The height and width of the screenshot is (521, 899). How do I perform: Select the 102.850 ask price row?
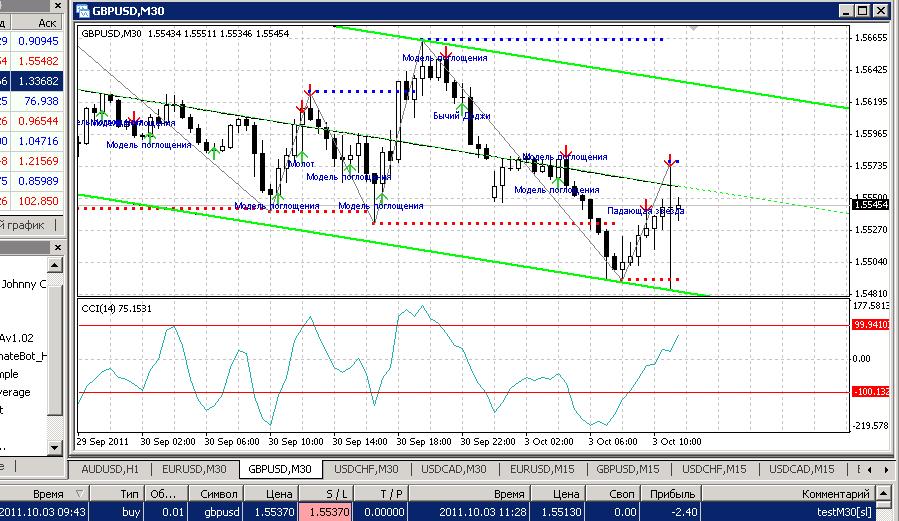(x=32, y=201)
